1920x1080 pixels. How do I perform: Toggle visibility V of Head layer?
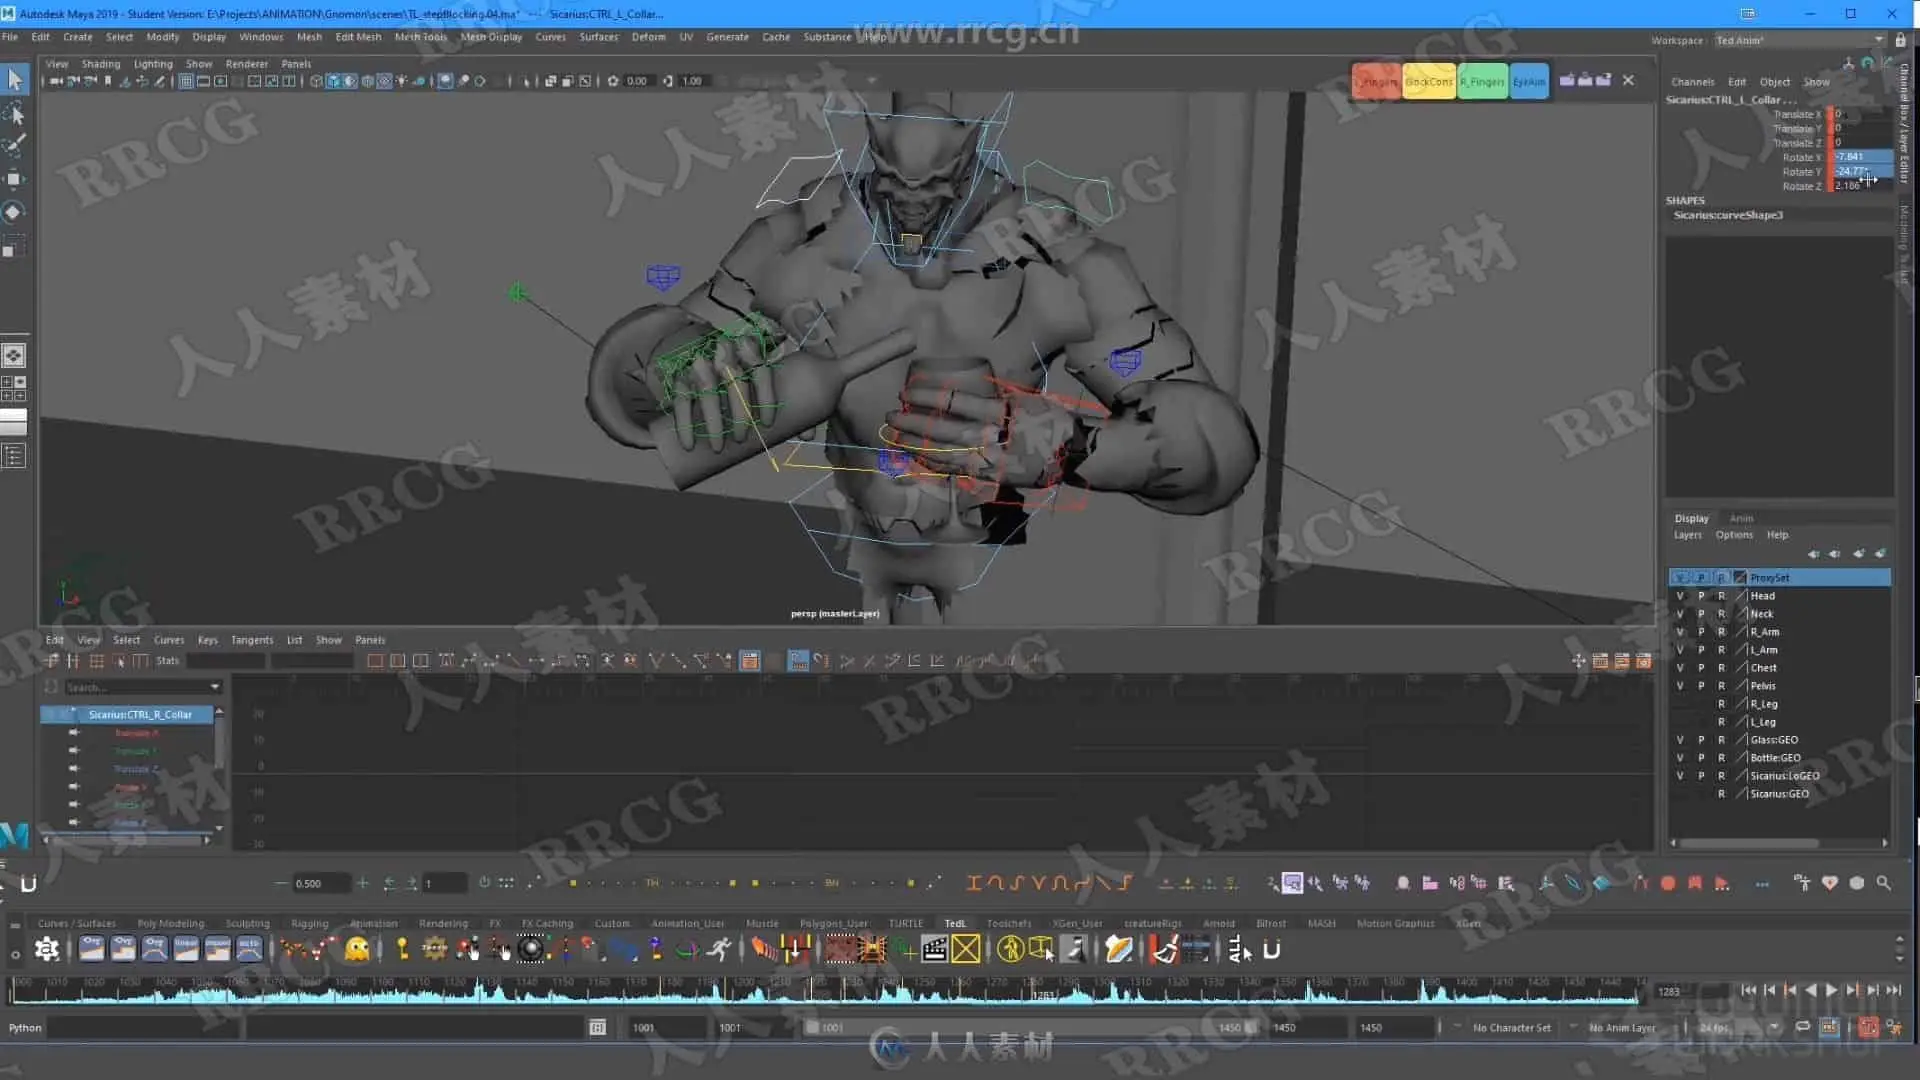point(1680,596)
